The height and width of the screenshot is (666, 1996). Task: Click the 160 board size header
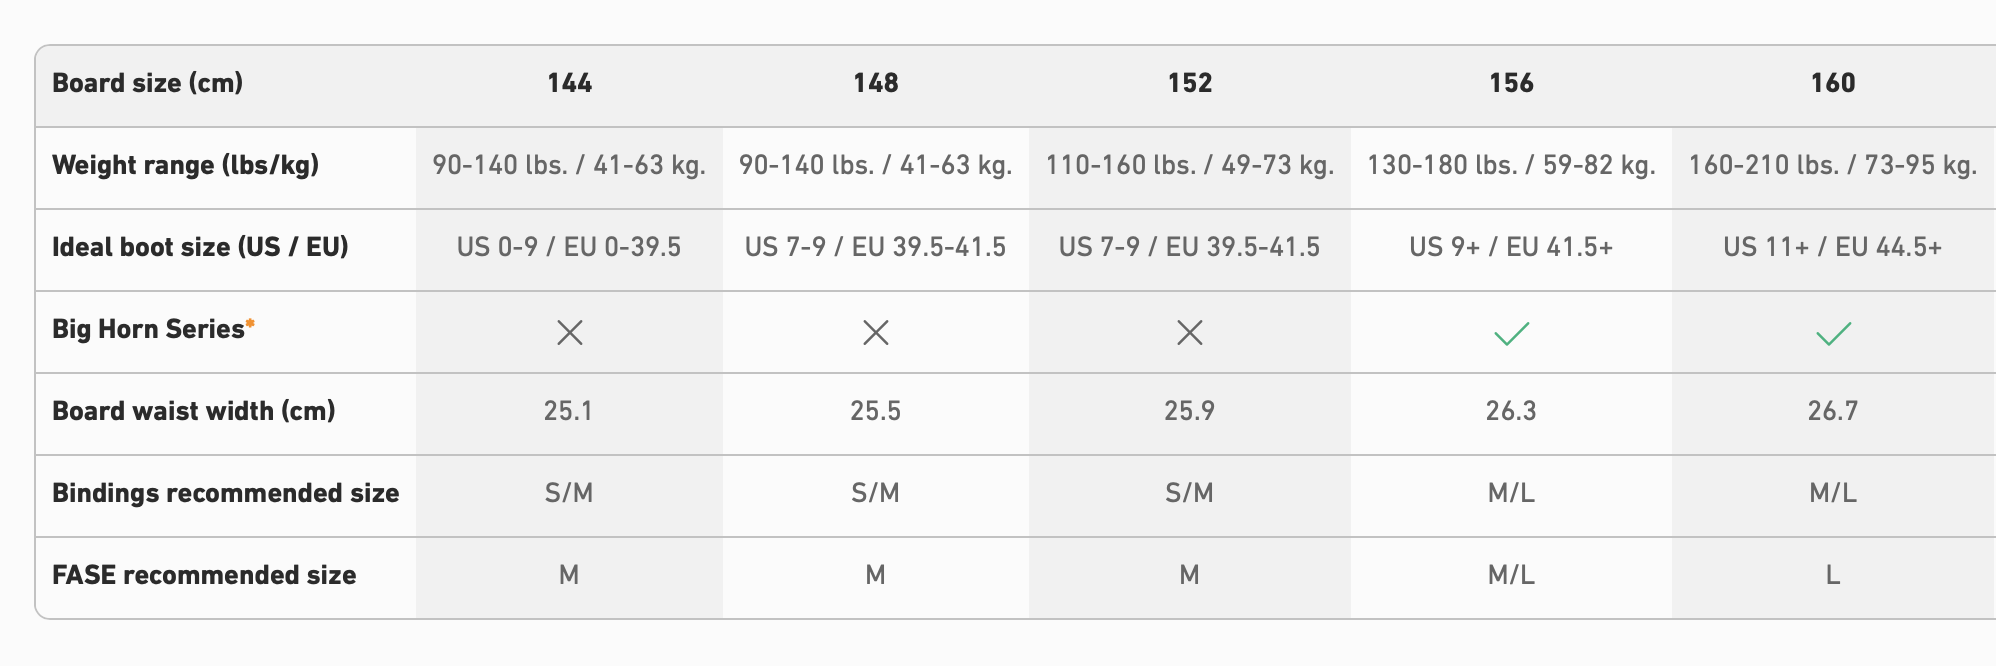pos(1833,83)
